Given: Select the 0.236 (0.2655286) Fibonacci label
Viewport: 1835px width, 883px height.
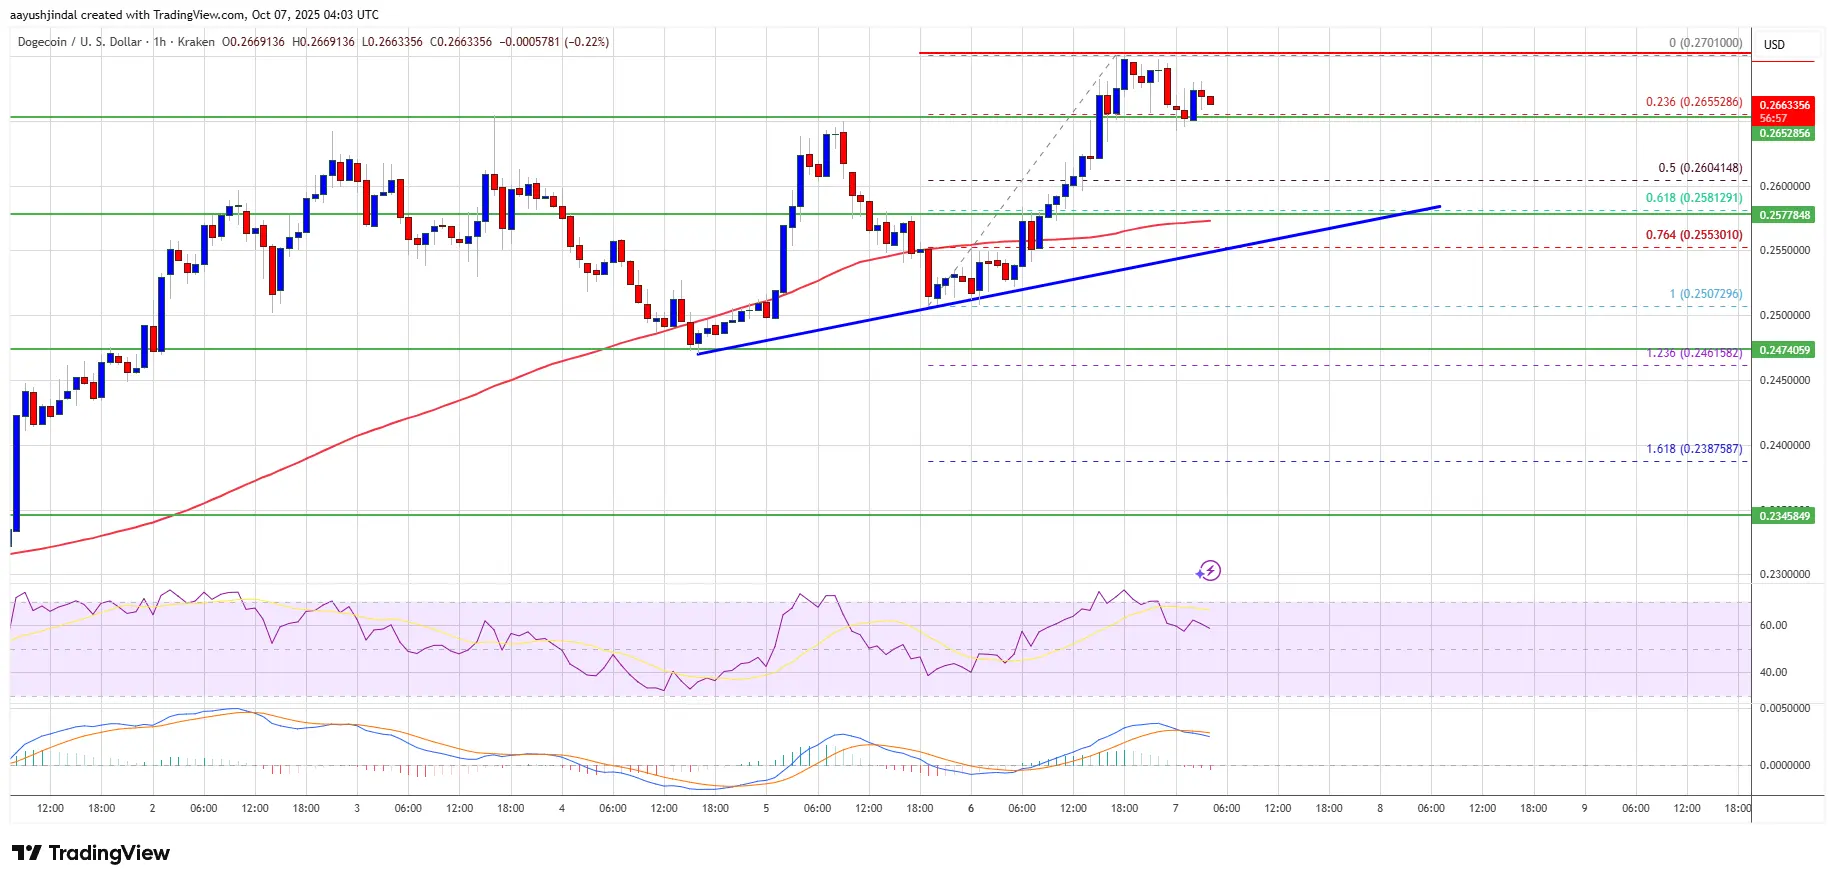Looking at the screenshot, I should [1693, 102].
